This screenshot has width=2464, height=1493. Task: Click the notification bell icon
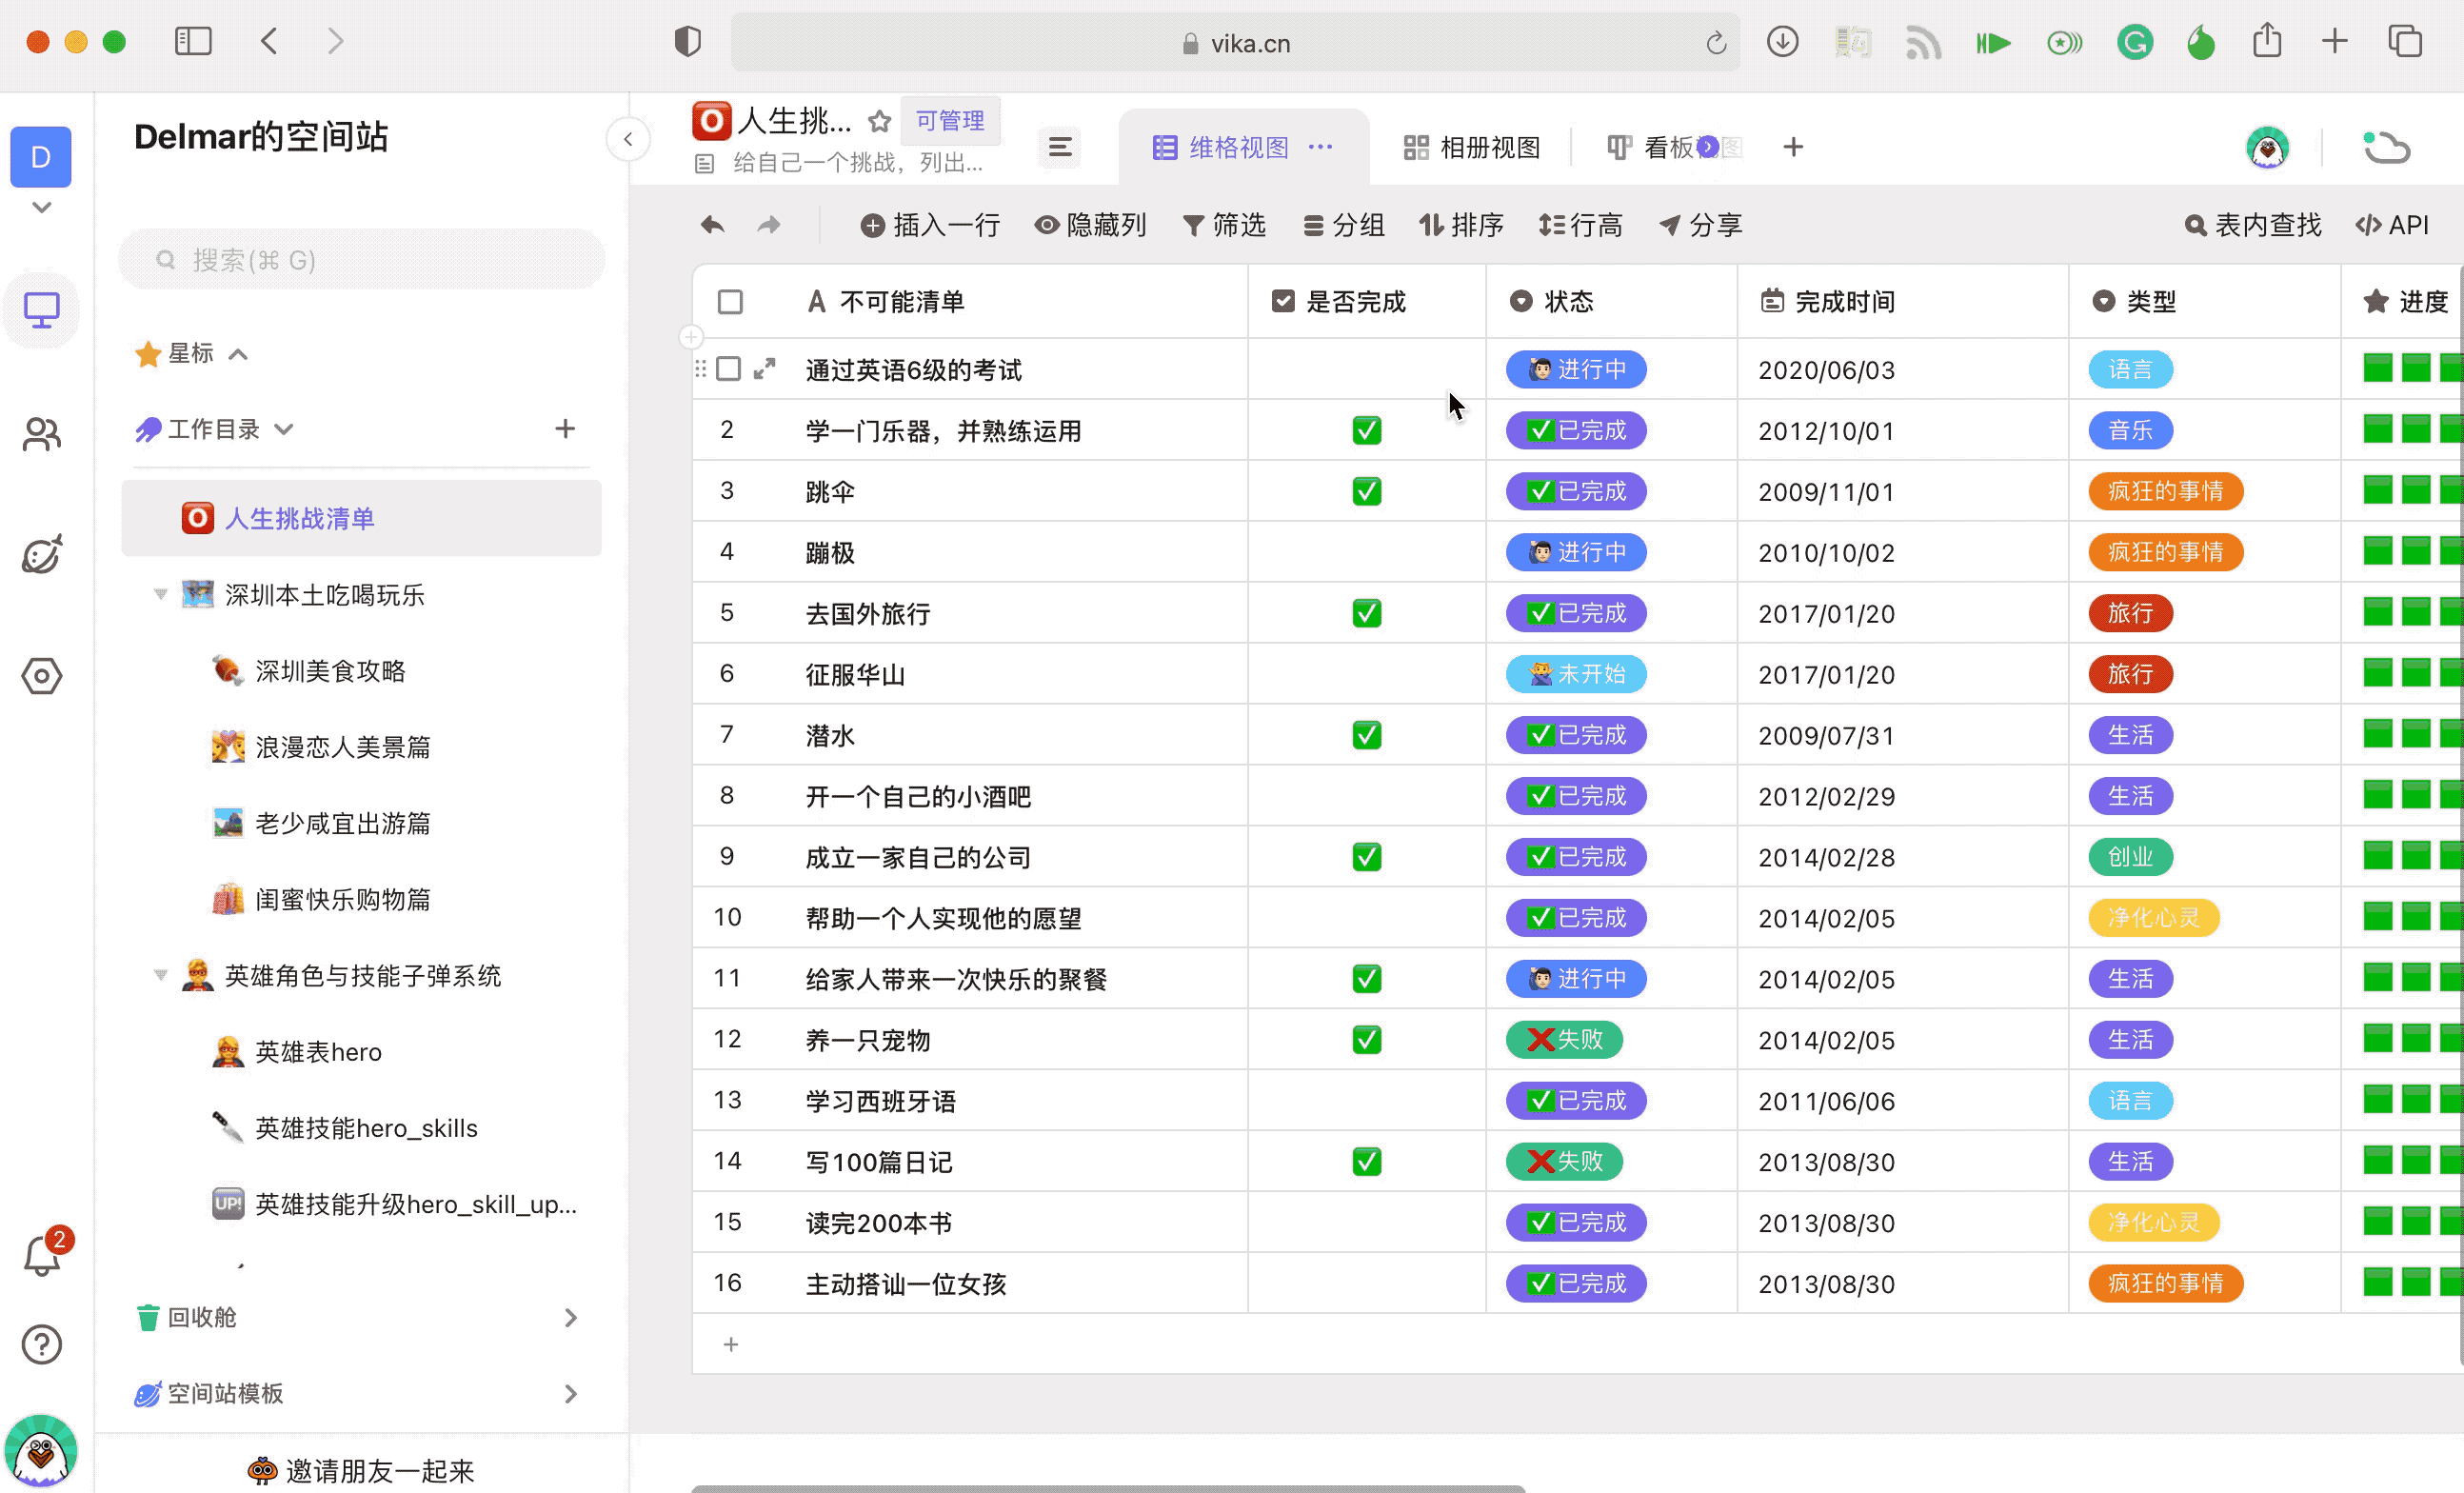[x=42, y=1256]
